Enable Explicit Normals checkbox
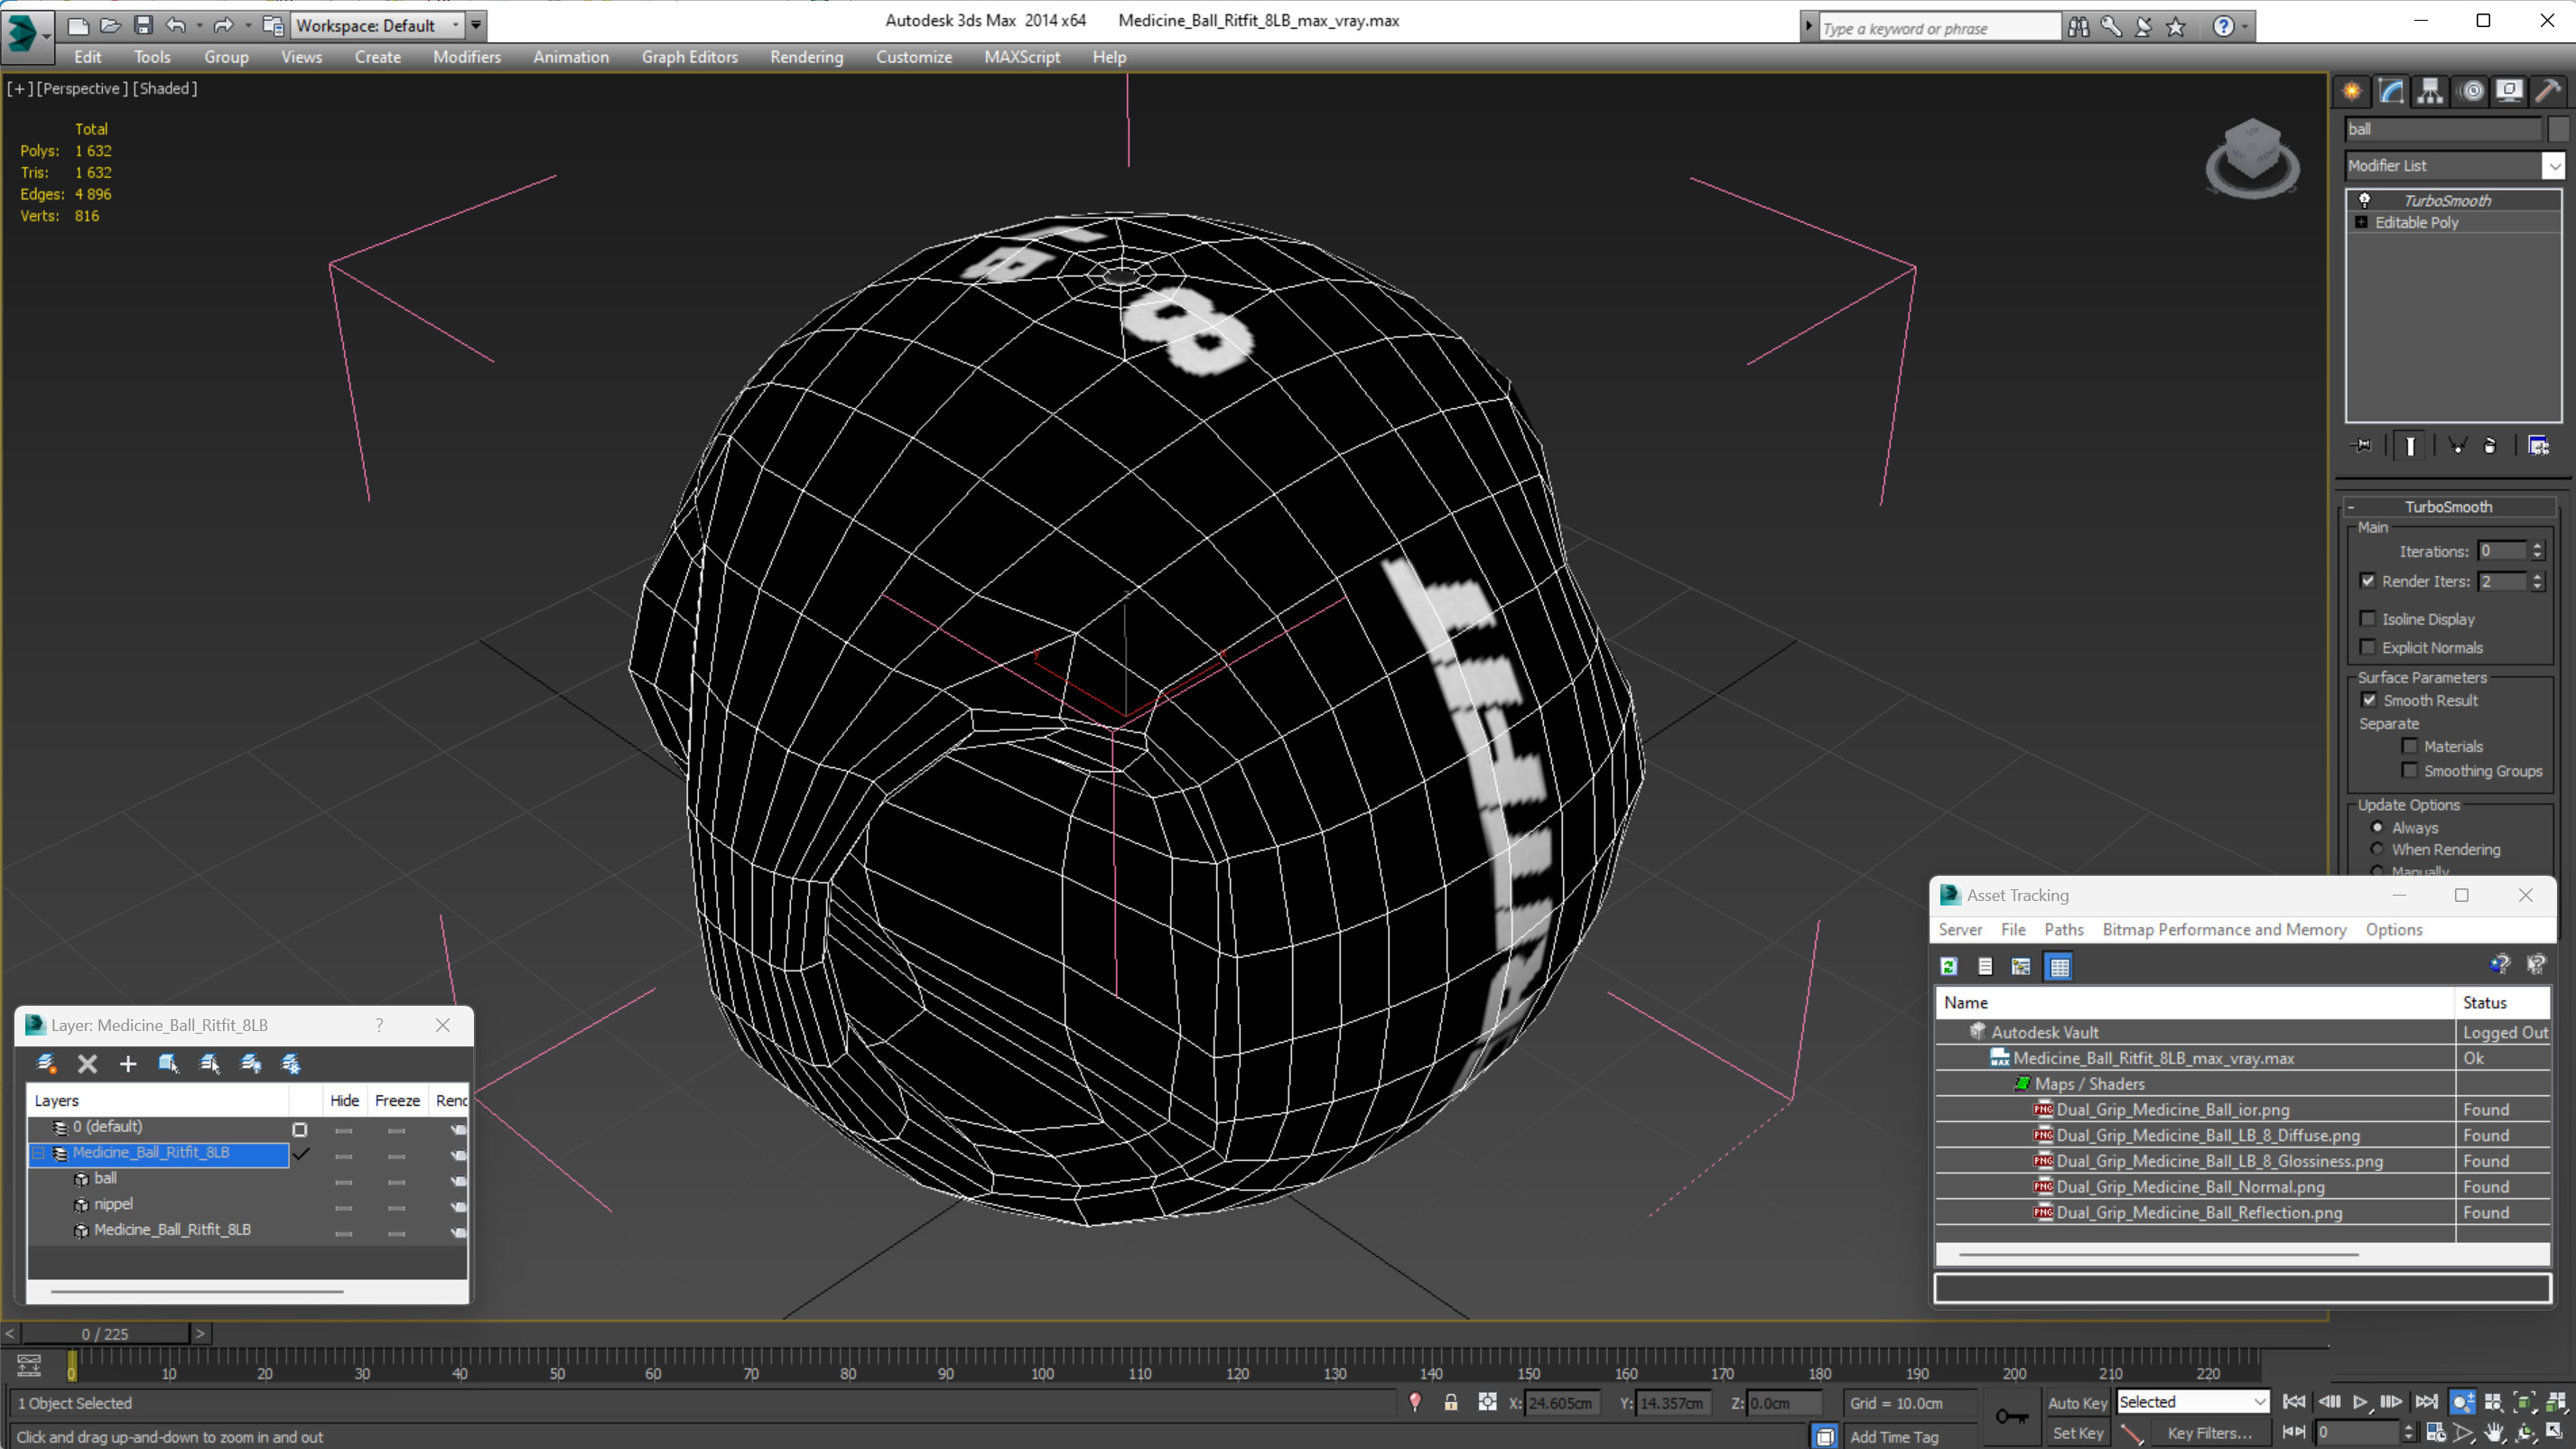 click(x=2367, y=647)
